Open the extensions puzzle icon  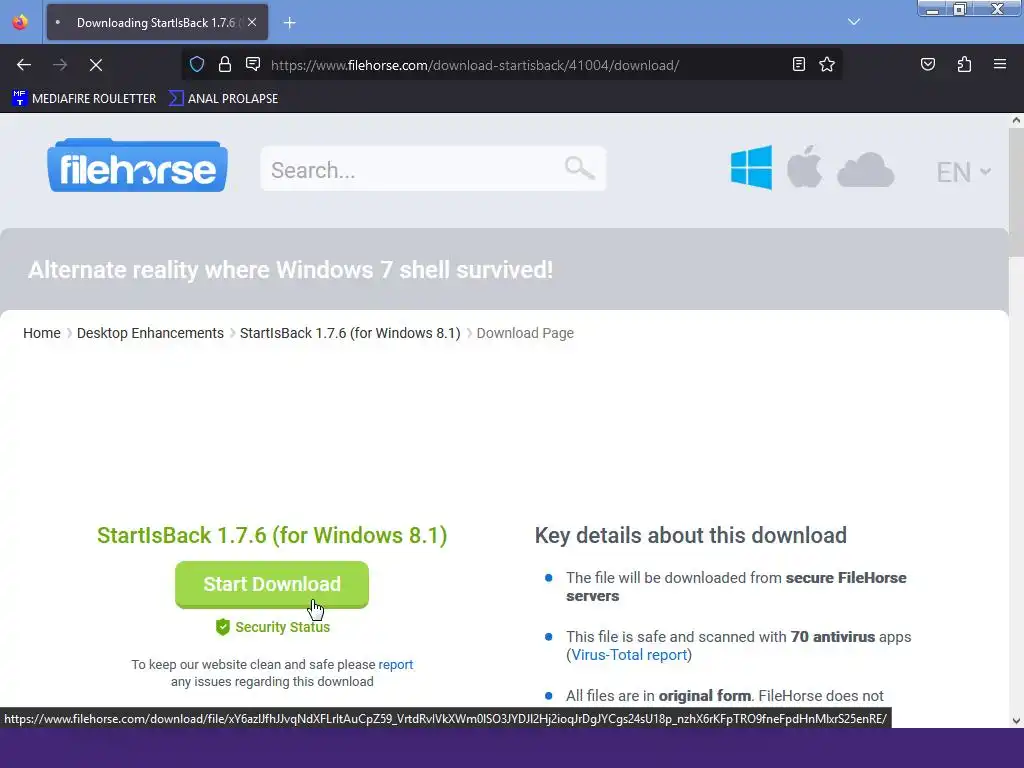click(964, 64)
